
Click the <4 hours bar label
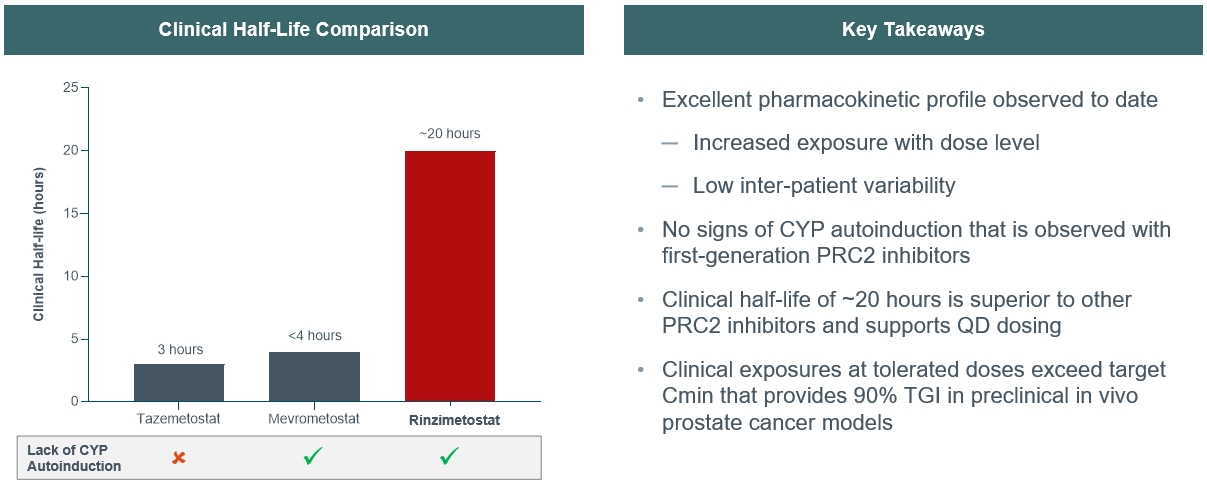click(x=314, y=336)
